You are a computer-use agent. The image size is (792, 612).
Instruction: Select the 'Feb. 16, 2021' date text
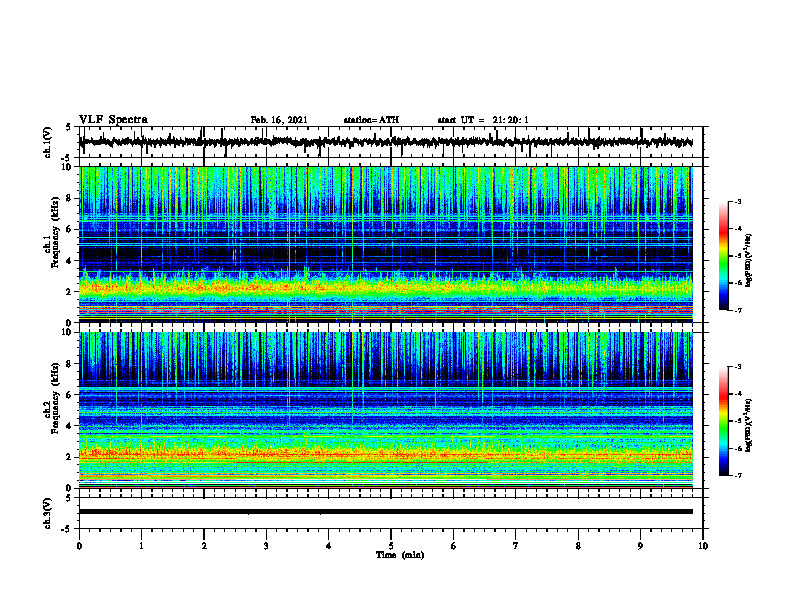pos(279,120)
